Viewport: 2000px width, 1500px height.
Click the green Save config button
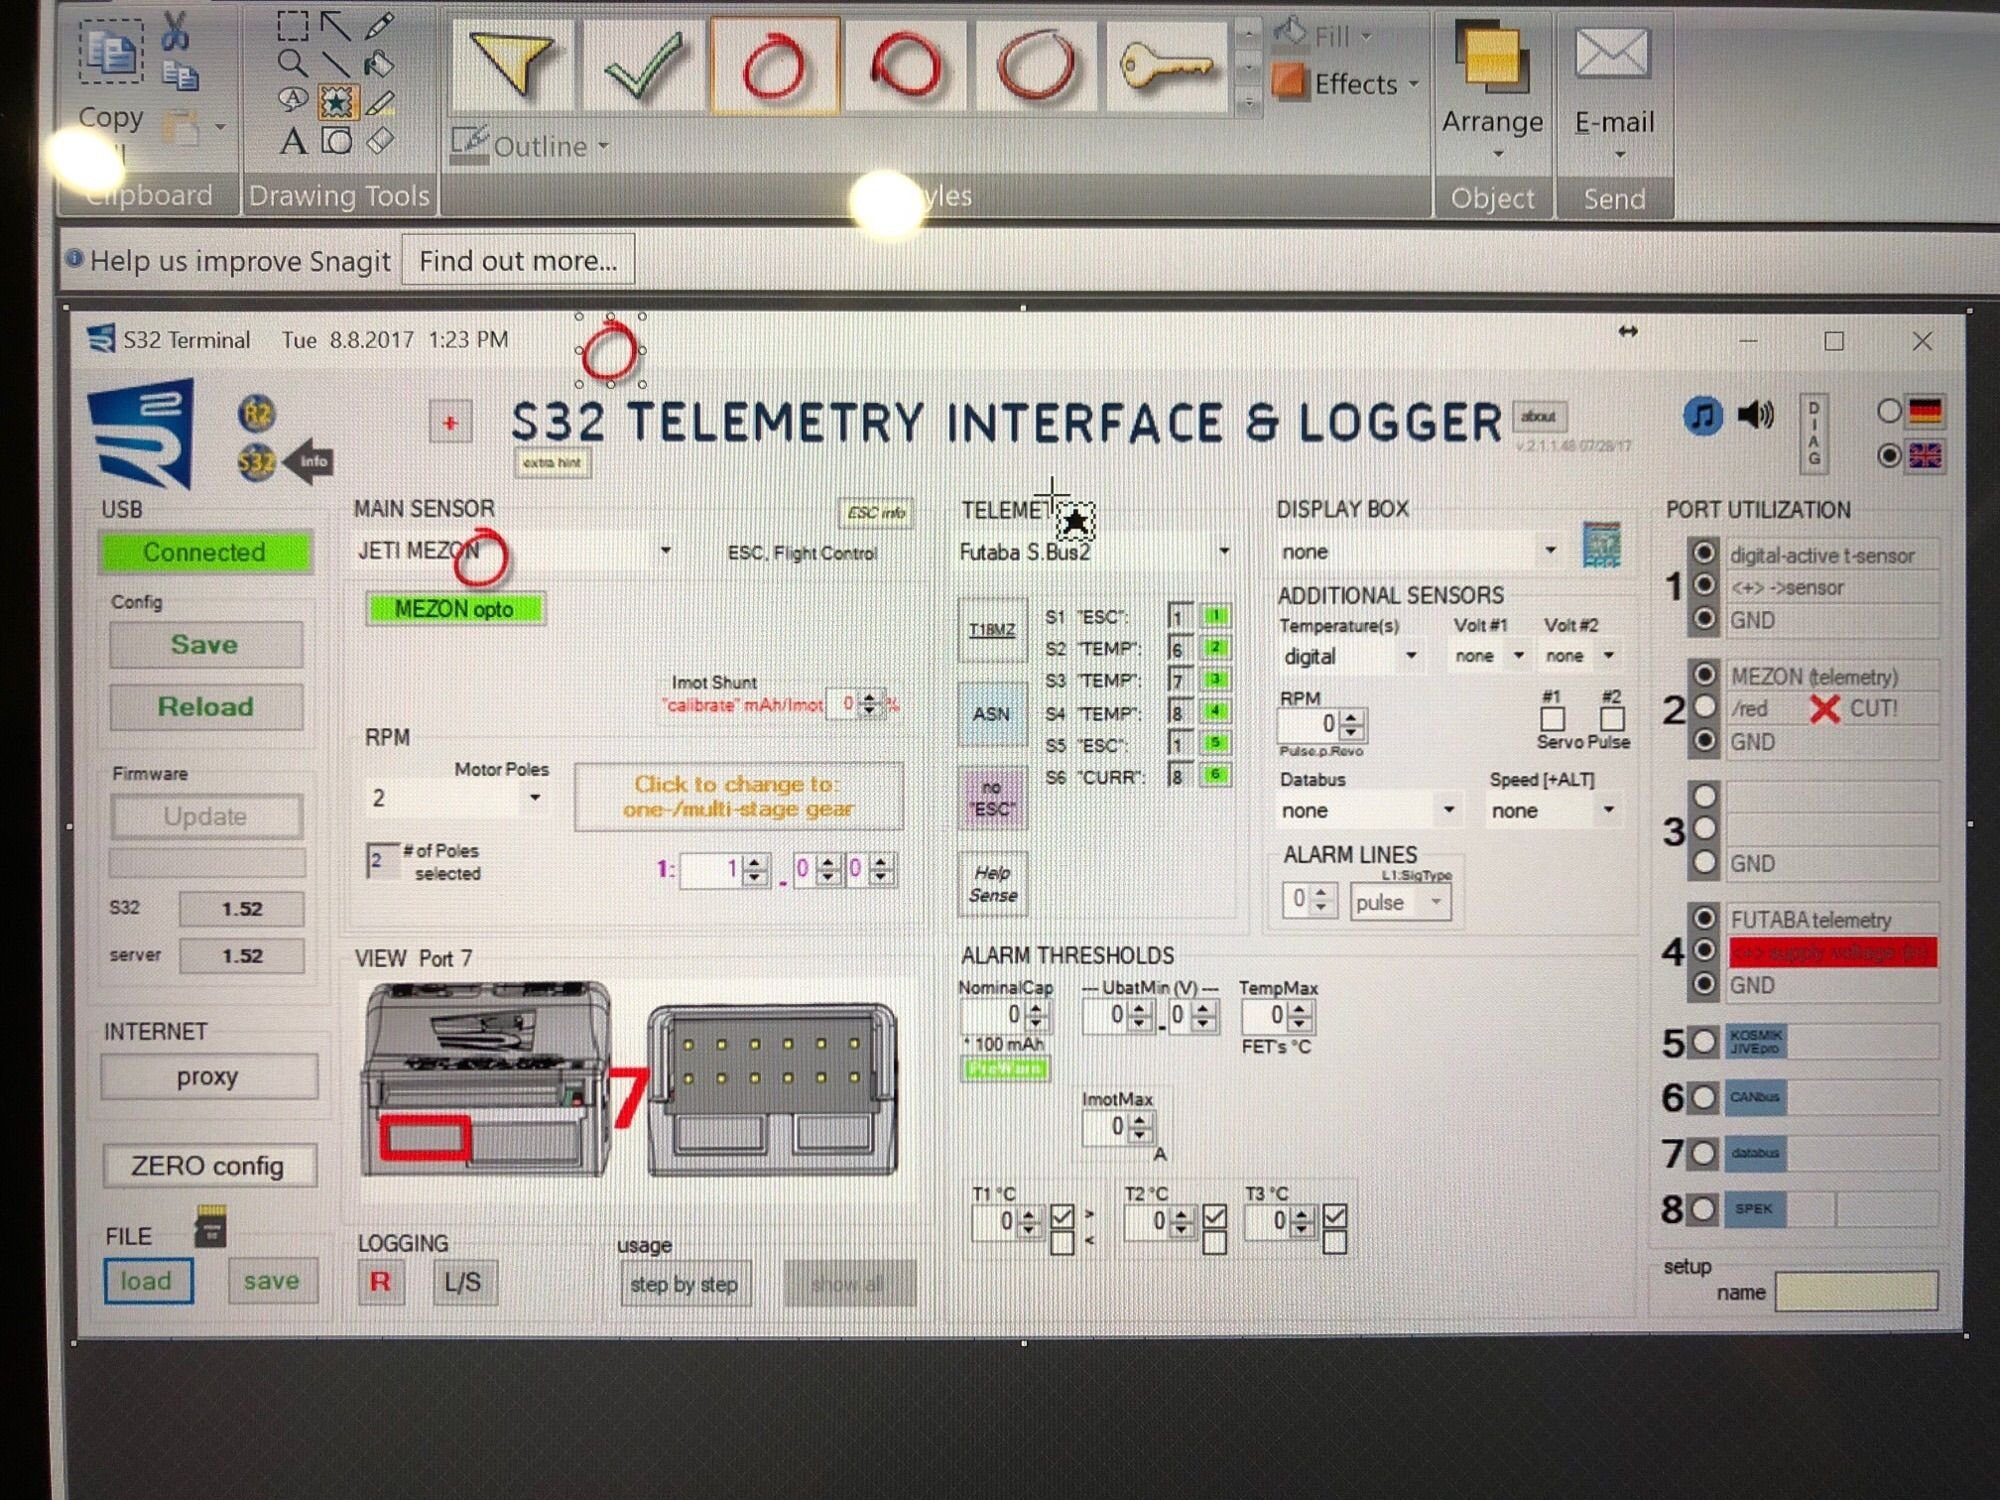tap(205, 645)
